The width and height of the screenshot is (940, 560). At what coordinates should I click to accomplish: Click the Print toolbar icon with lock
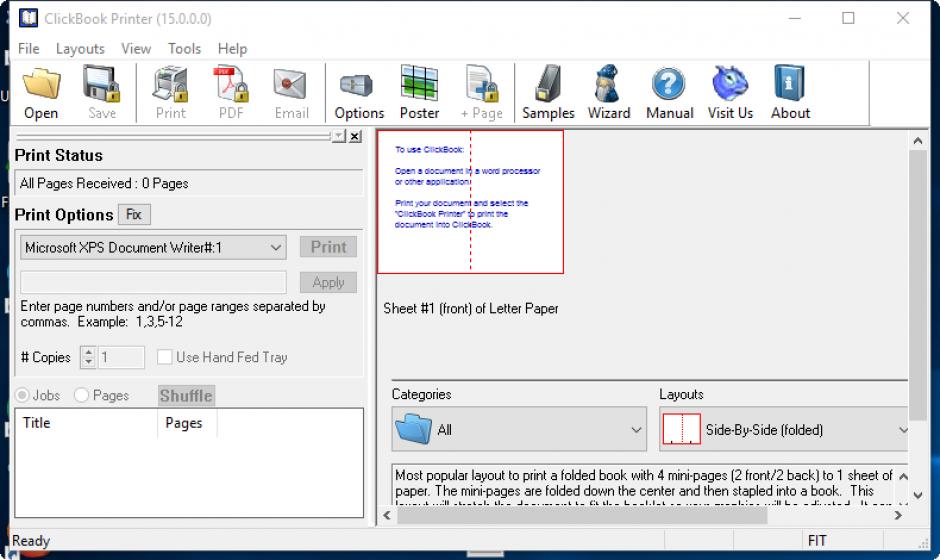coord(170,85)
